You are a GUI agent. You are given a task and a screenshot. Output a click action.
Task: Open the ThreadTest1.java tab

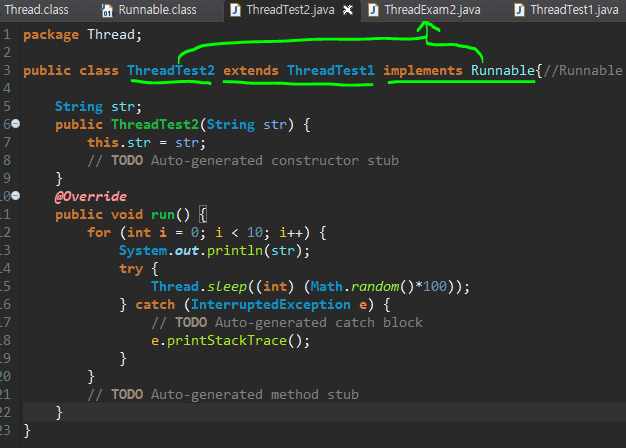[574, 10]
